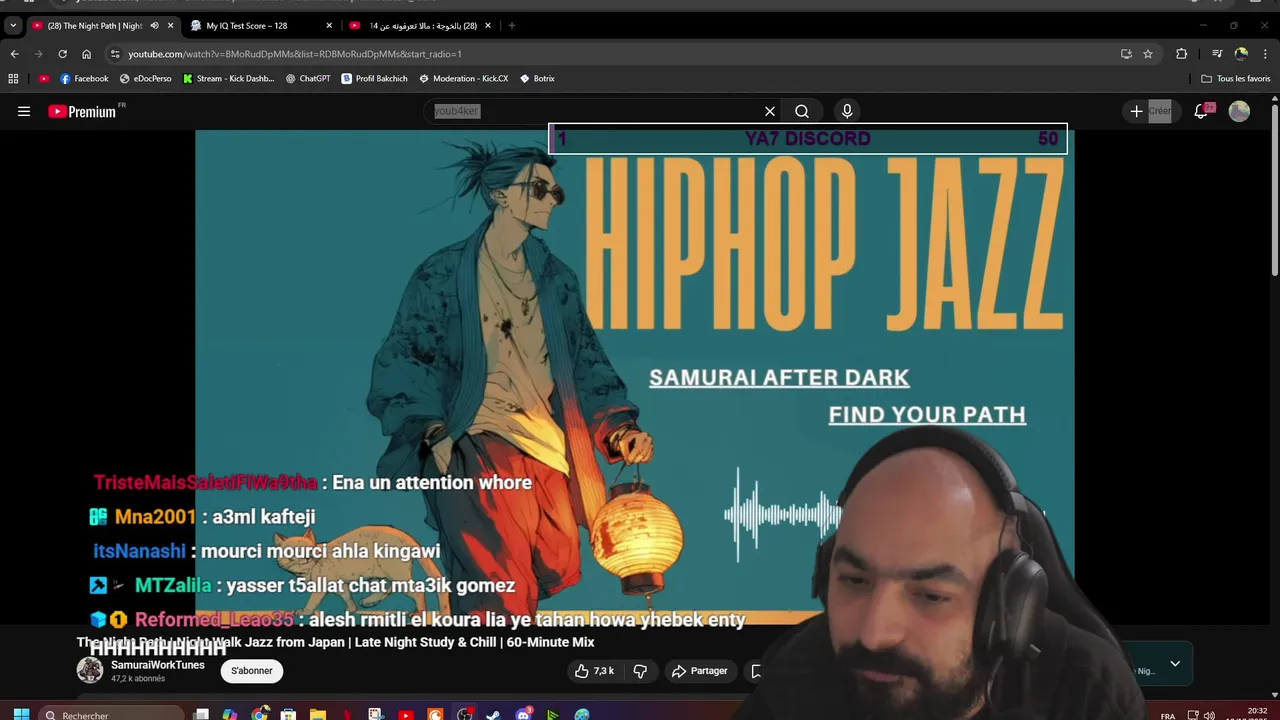Open Chrome from the taskbar
The height and width of the screenshot is (720, 1280).
click(x=260, y=714)
